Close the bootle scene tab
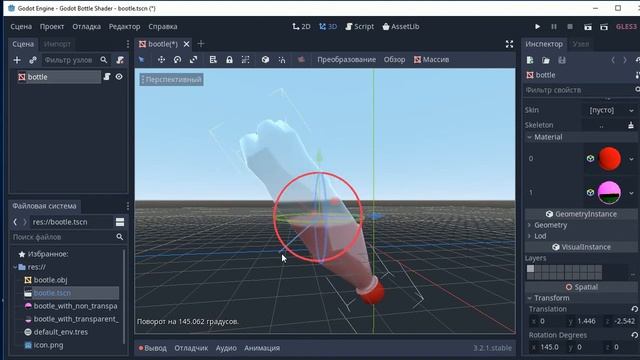Screen dimensions: 640x360 coord(186,44)
